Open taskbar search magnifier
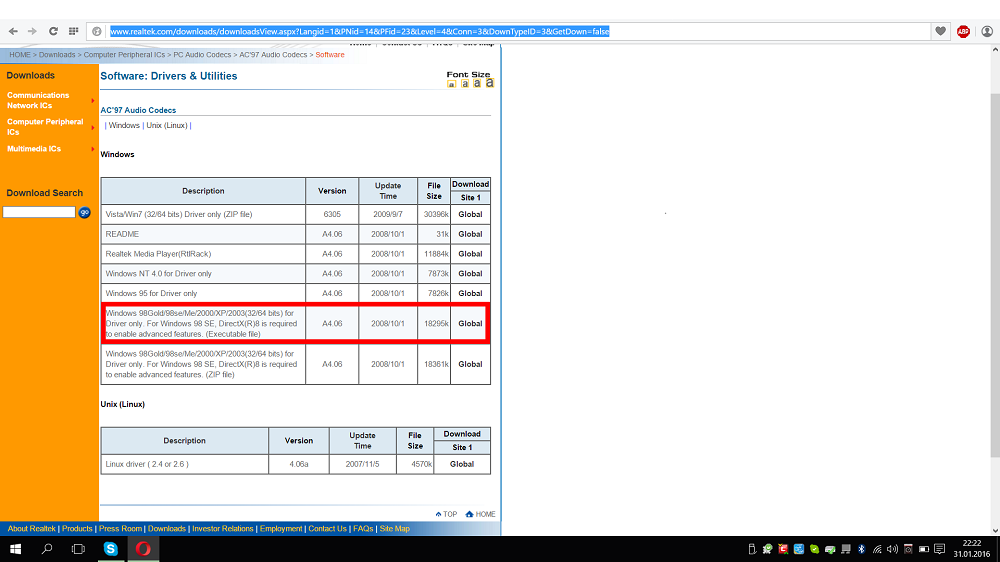Viewport: 1000px width, 562px height. pos(47,549)
